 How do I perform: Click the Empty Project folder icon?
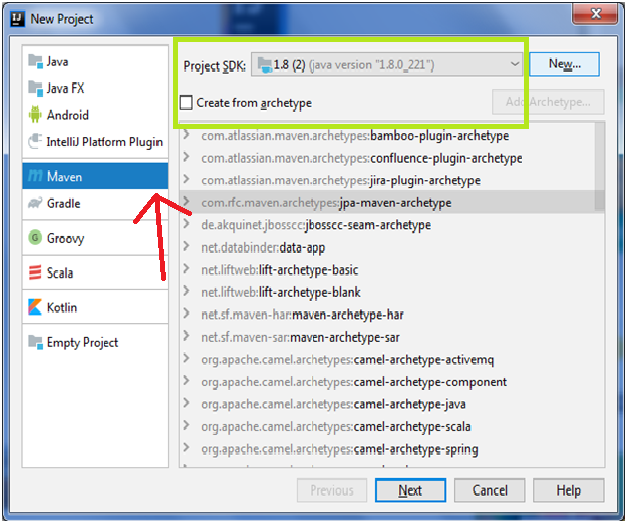[x=35, y=342]
